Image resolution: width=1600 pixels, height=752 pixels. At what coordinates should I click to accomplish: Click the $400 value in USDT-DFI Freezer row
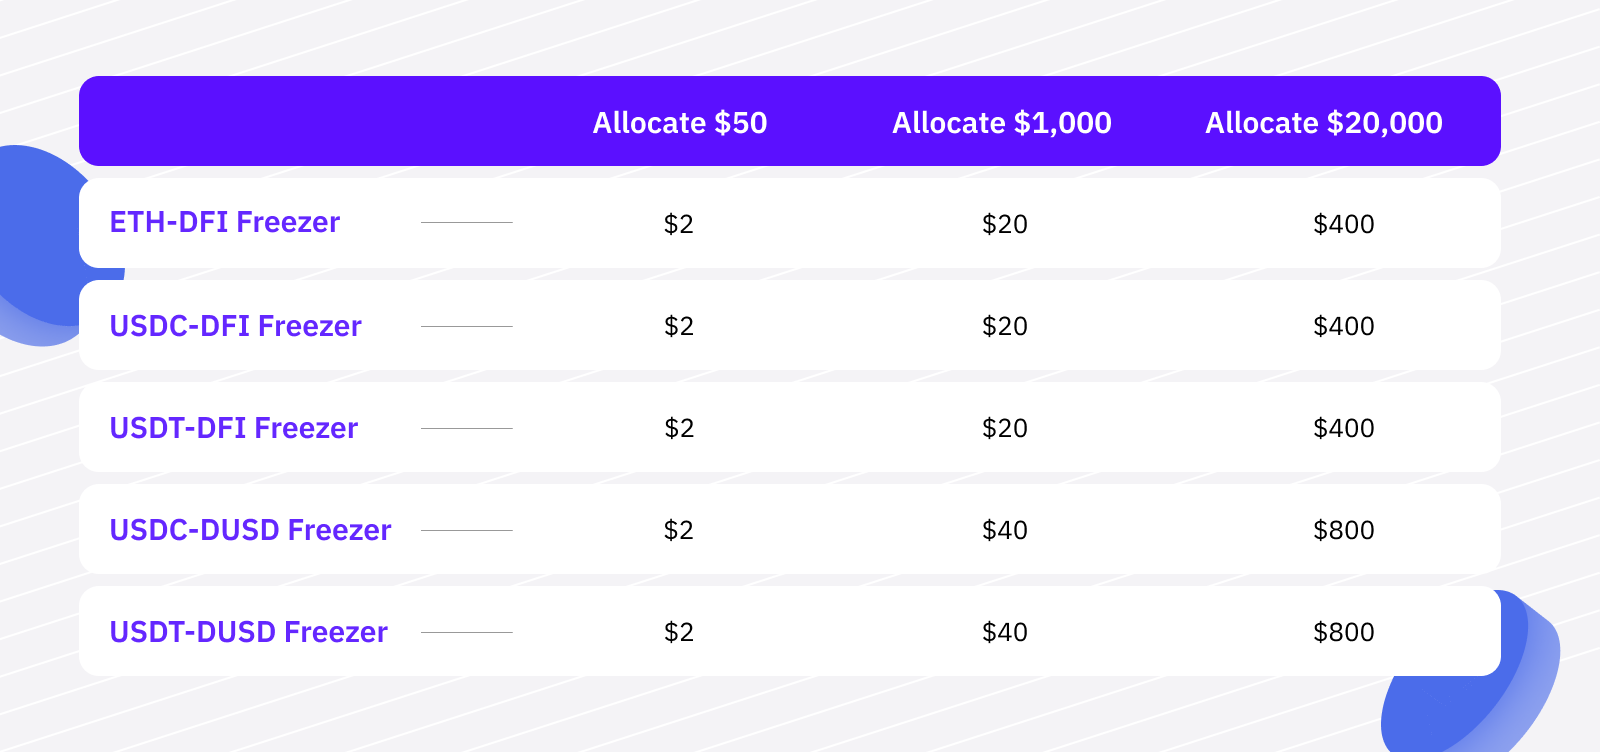(x=1344, y=428)
